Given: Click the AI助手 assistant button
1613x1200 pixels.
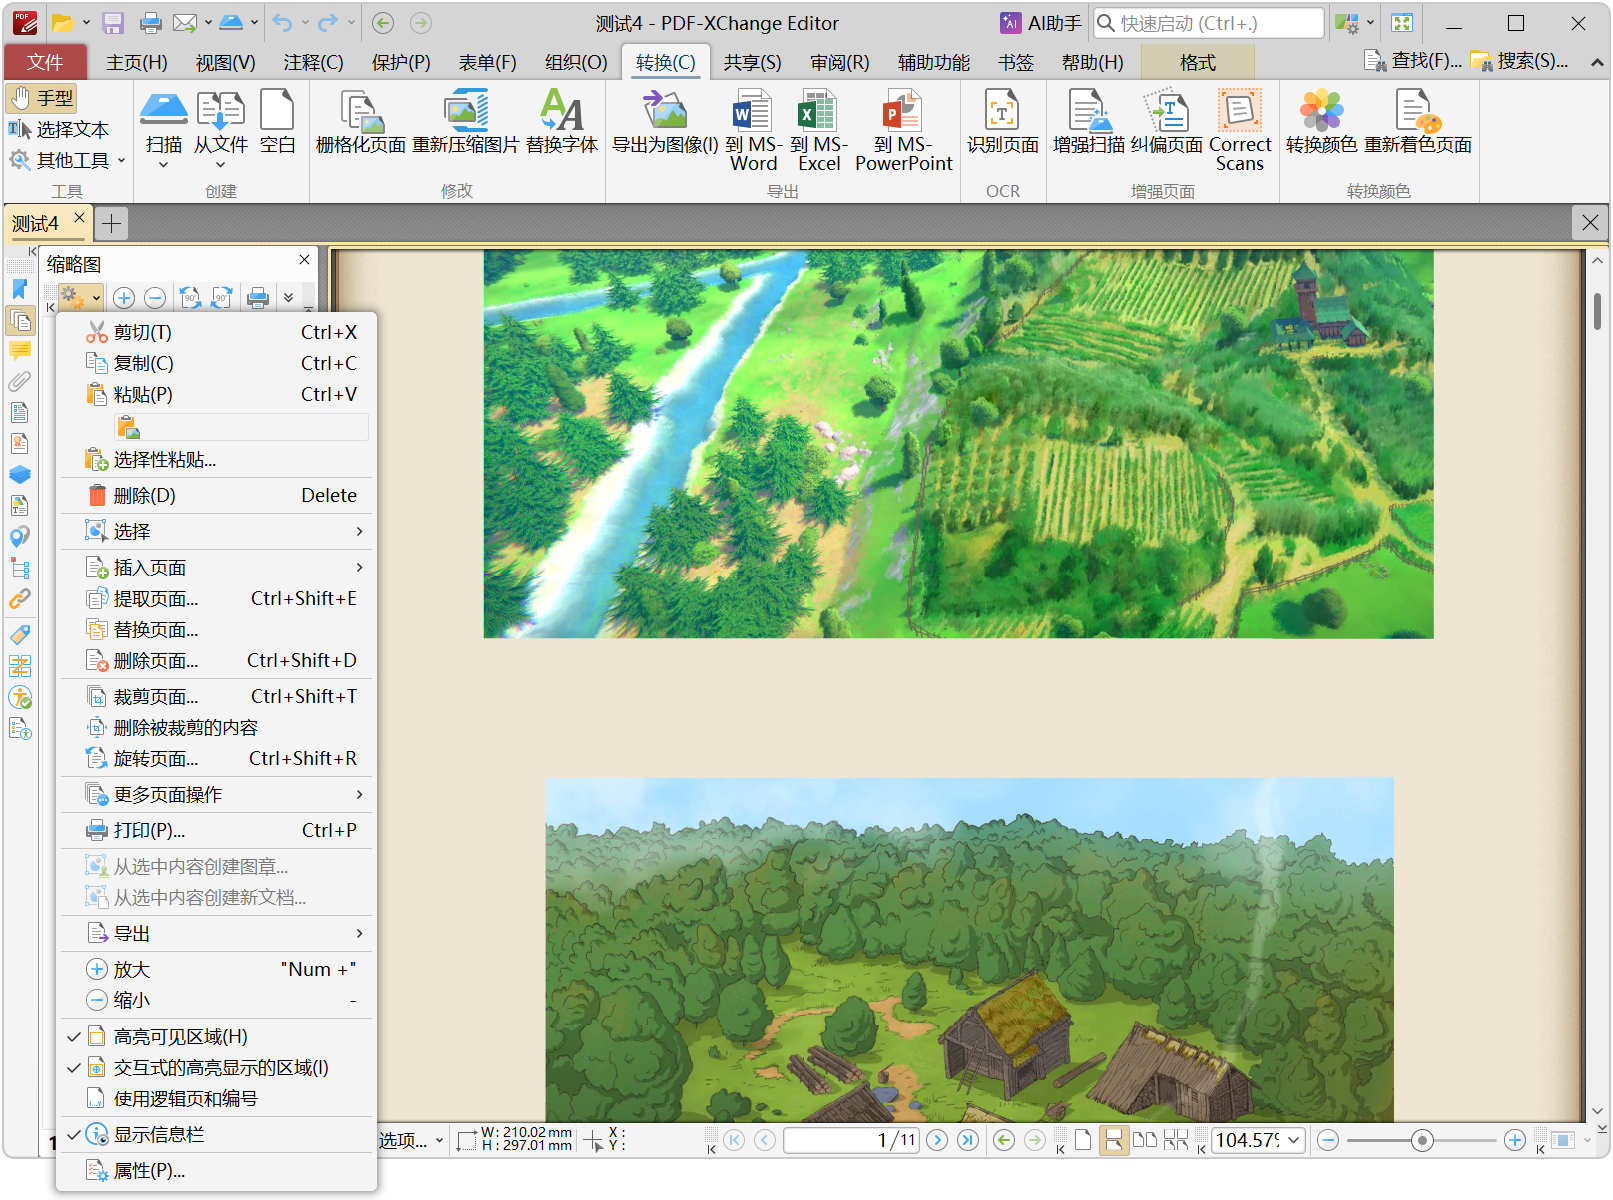Looking at the screenshot, I should point(1041,23).
